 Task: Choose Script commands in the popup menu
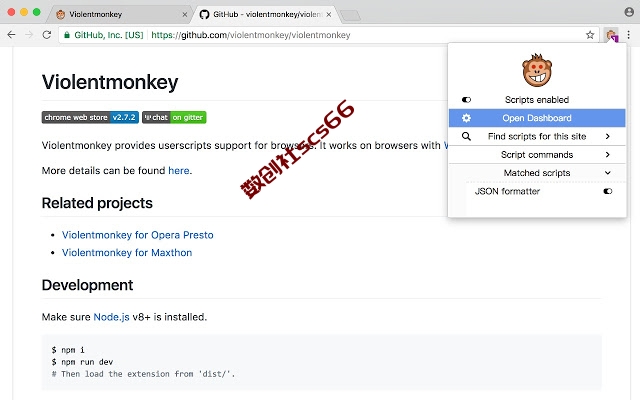point(537,155)
